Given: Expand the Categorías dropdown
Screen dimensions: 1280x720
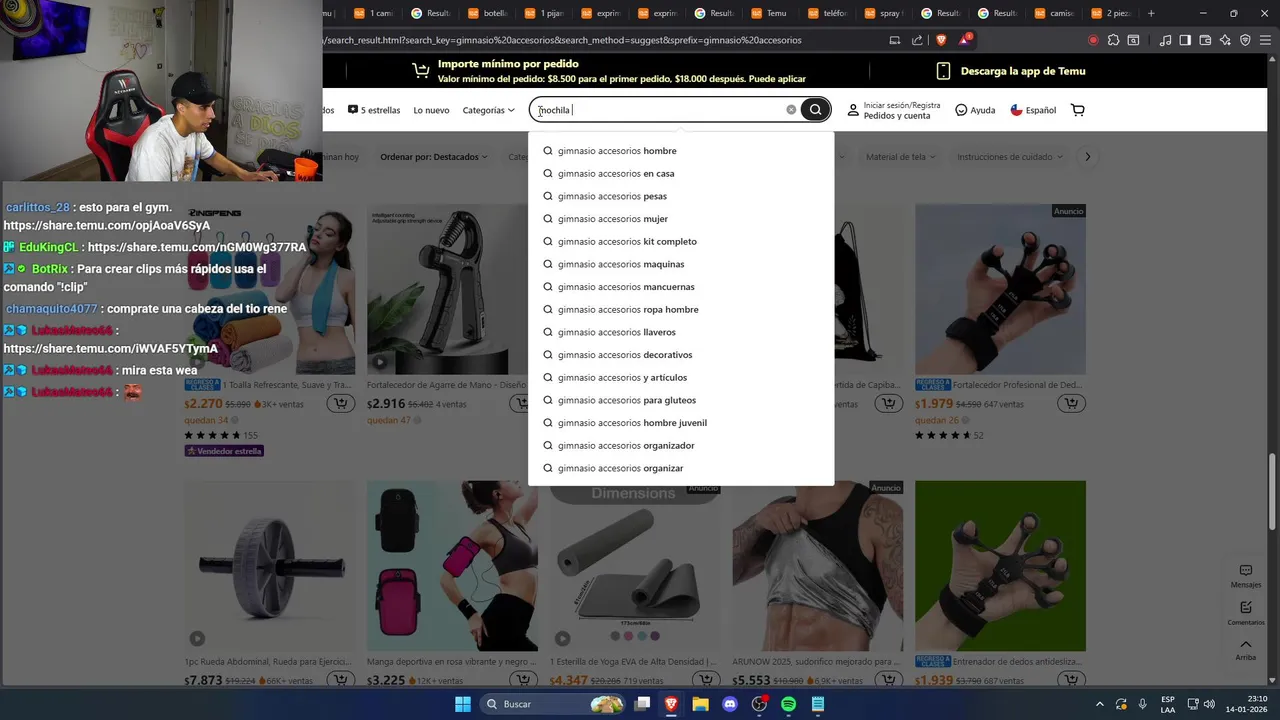Looking at the screenshot, I should [x=488, y=110].
